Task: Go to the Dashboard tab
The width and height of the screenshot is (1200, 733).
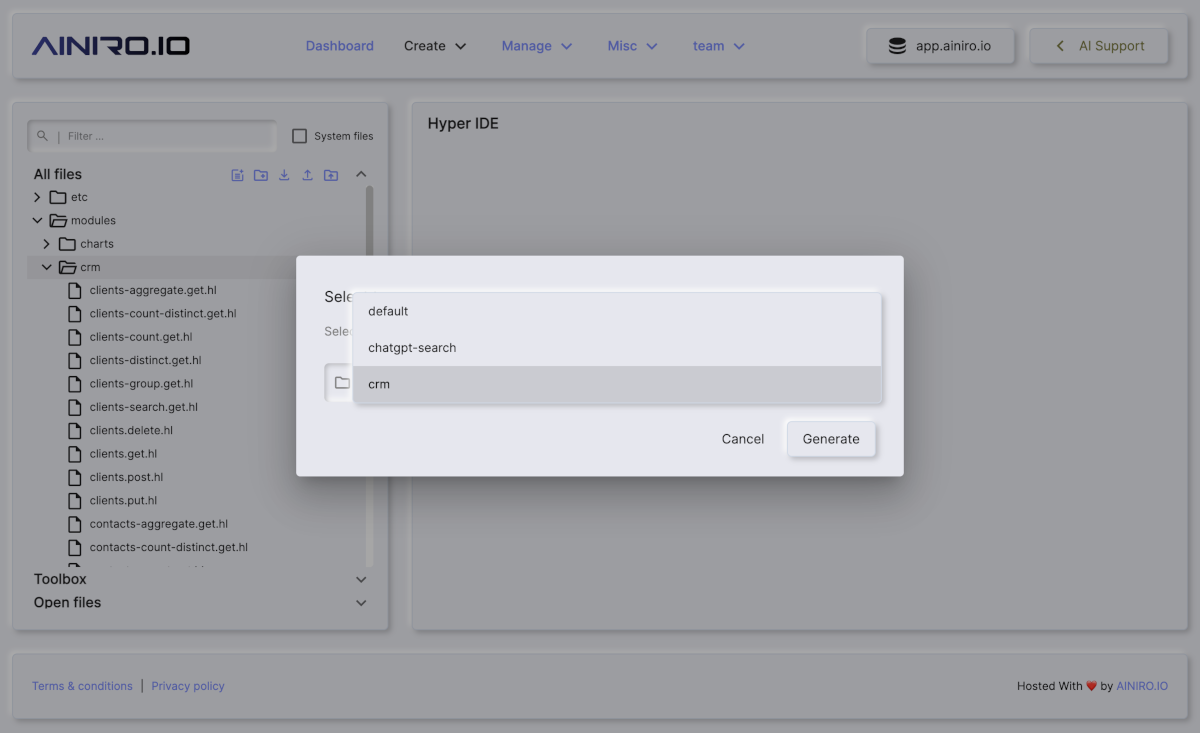Action: pyautogui.click(x=340, y=46)
